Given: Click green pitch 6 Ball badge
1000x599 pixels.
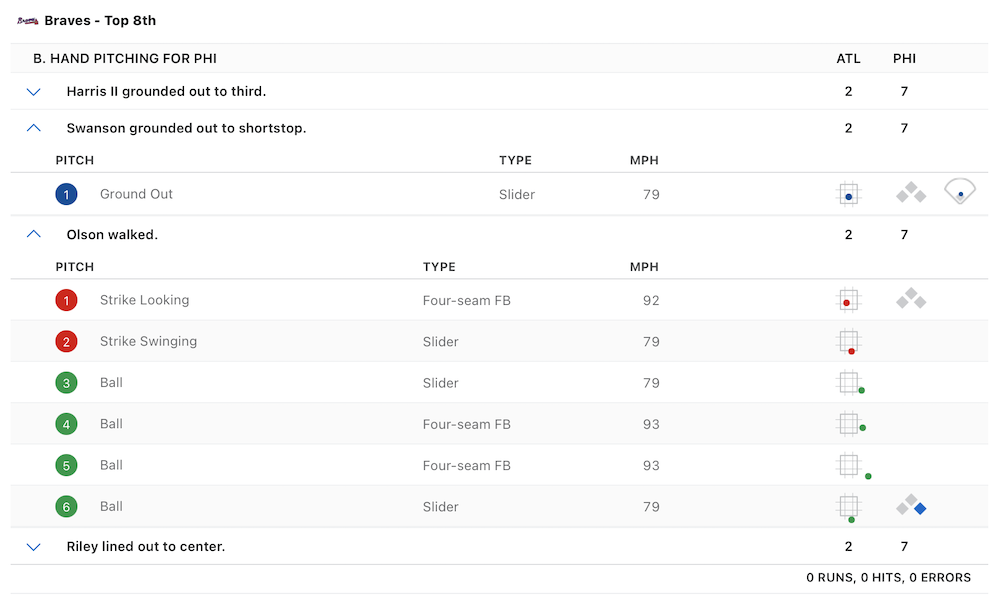Looking at the screenshot, I should (66, 507).
